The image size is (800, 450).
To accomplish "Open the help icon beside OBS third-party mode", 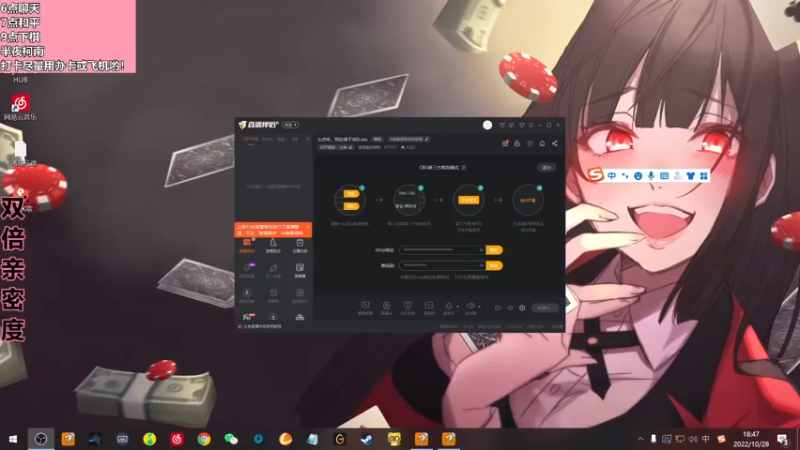I will (464, 167).
